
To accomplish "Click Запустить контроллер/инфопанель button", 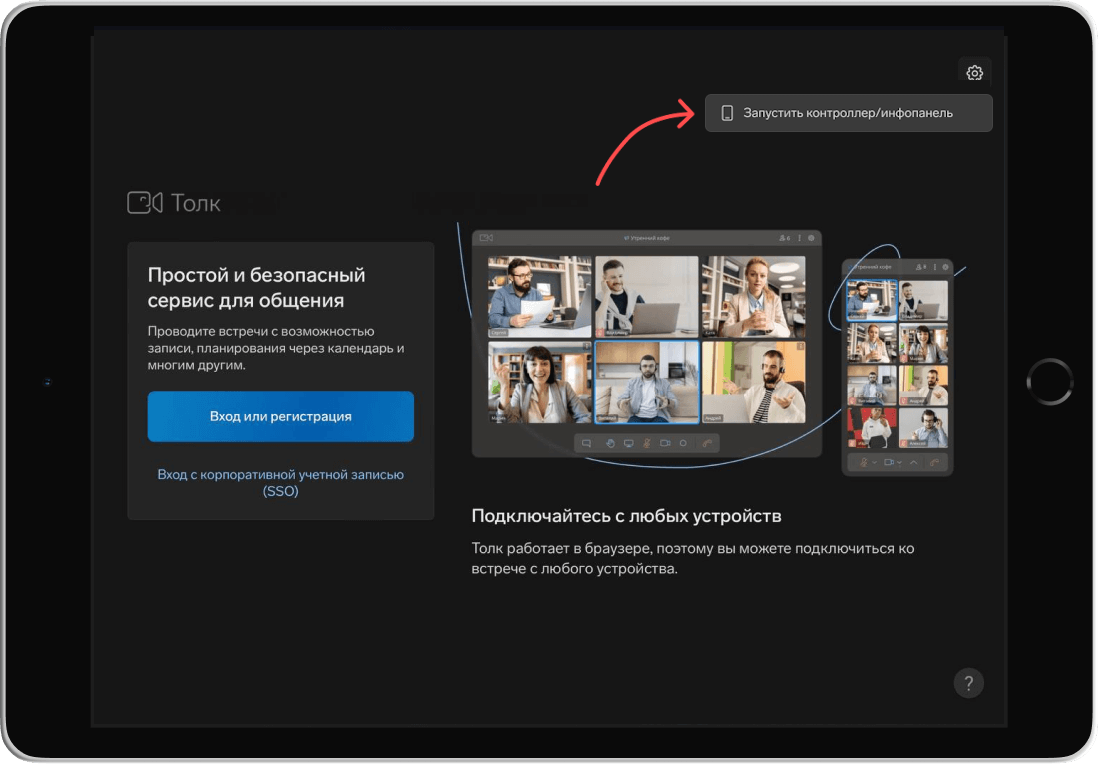I will [848, 113].
